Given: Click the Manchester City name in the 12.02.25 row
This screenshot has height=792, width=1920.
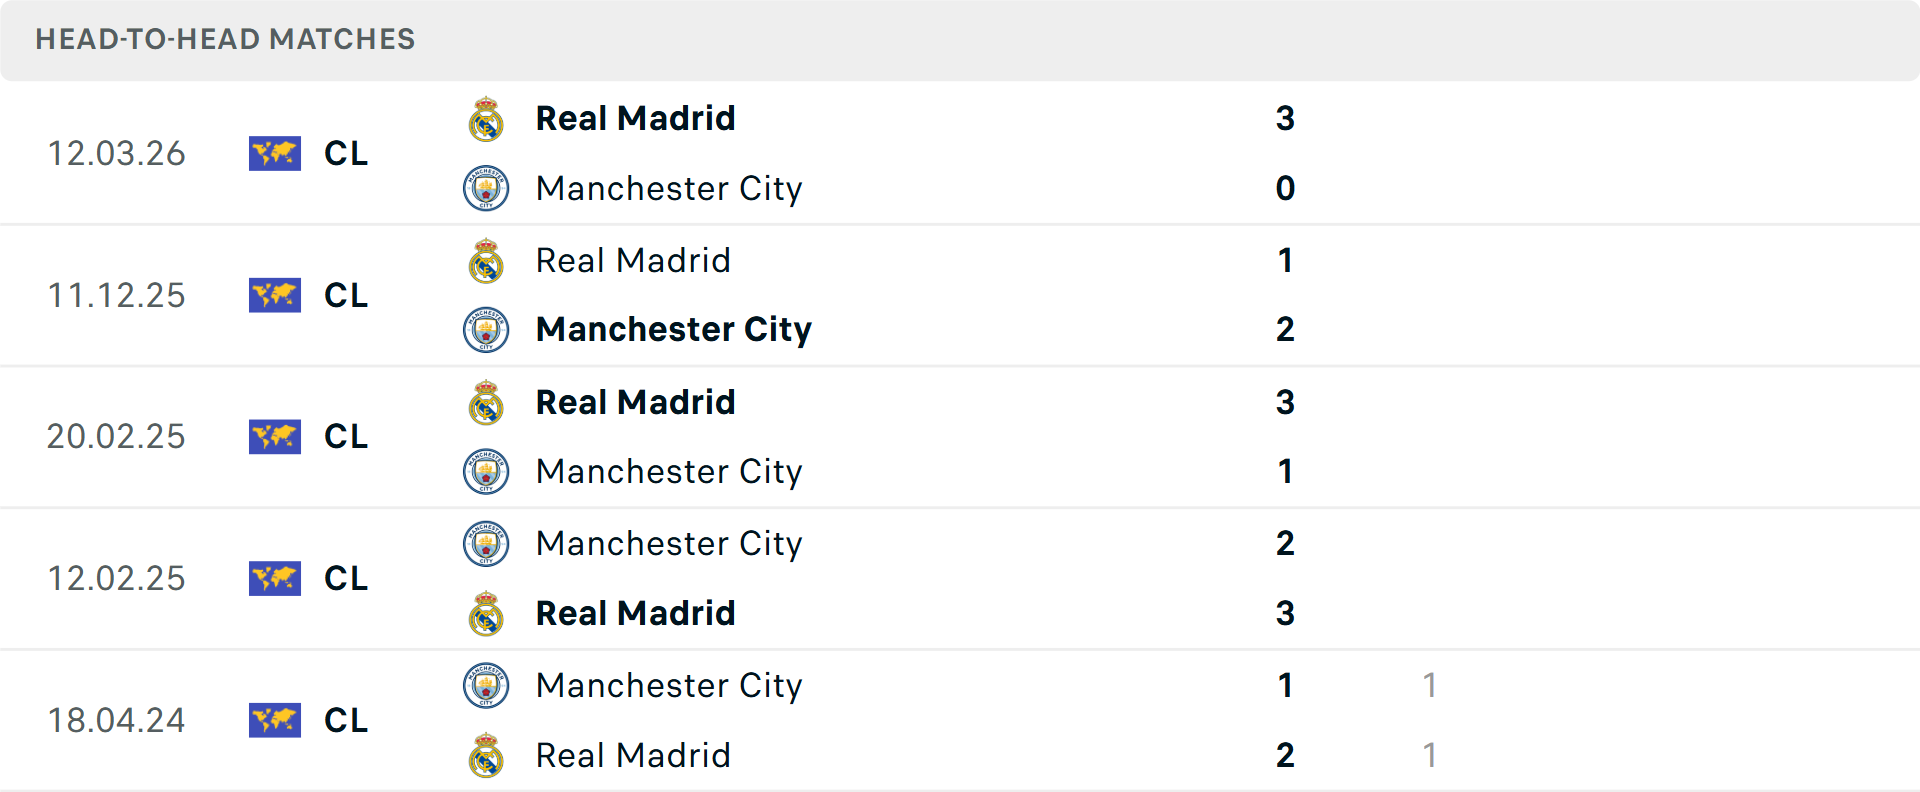Looking at the screenshot, I should 670,543.
